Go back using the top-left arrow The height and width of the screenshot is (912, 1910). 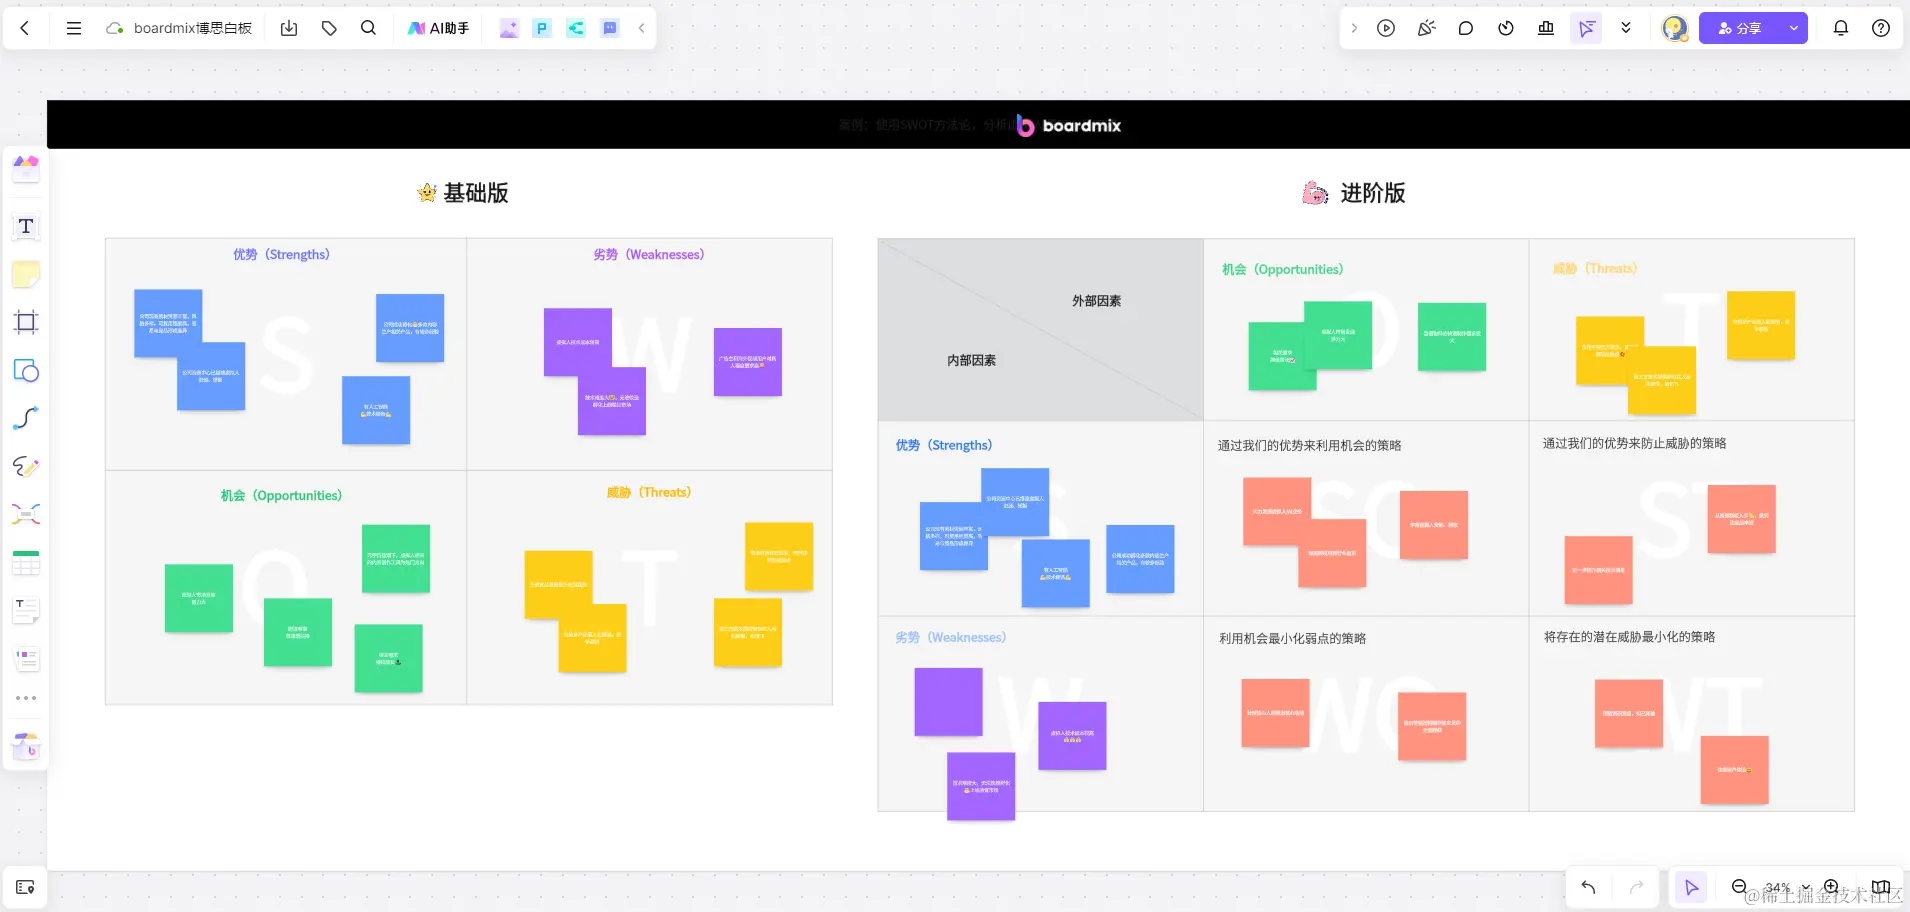click(25, 28)
